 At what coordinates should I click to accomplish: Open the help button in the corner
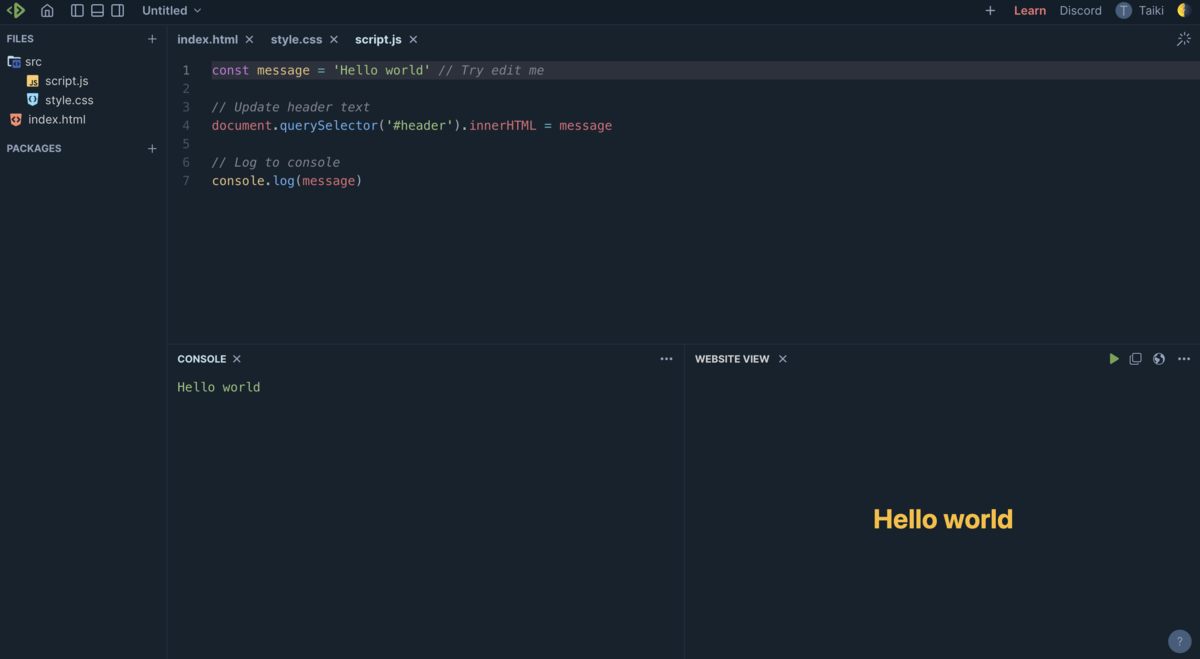(1178, 641)
